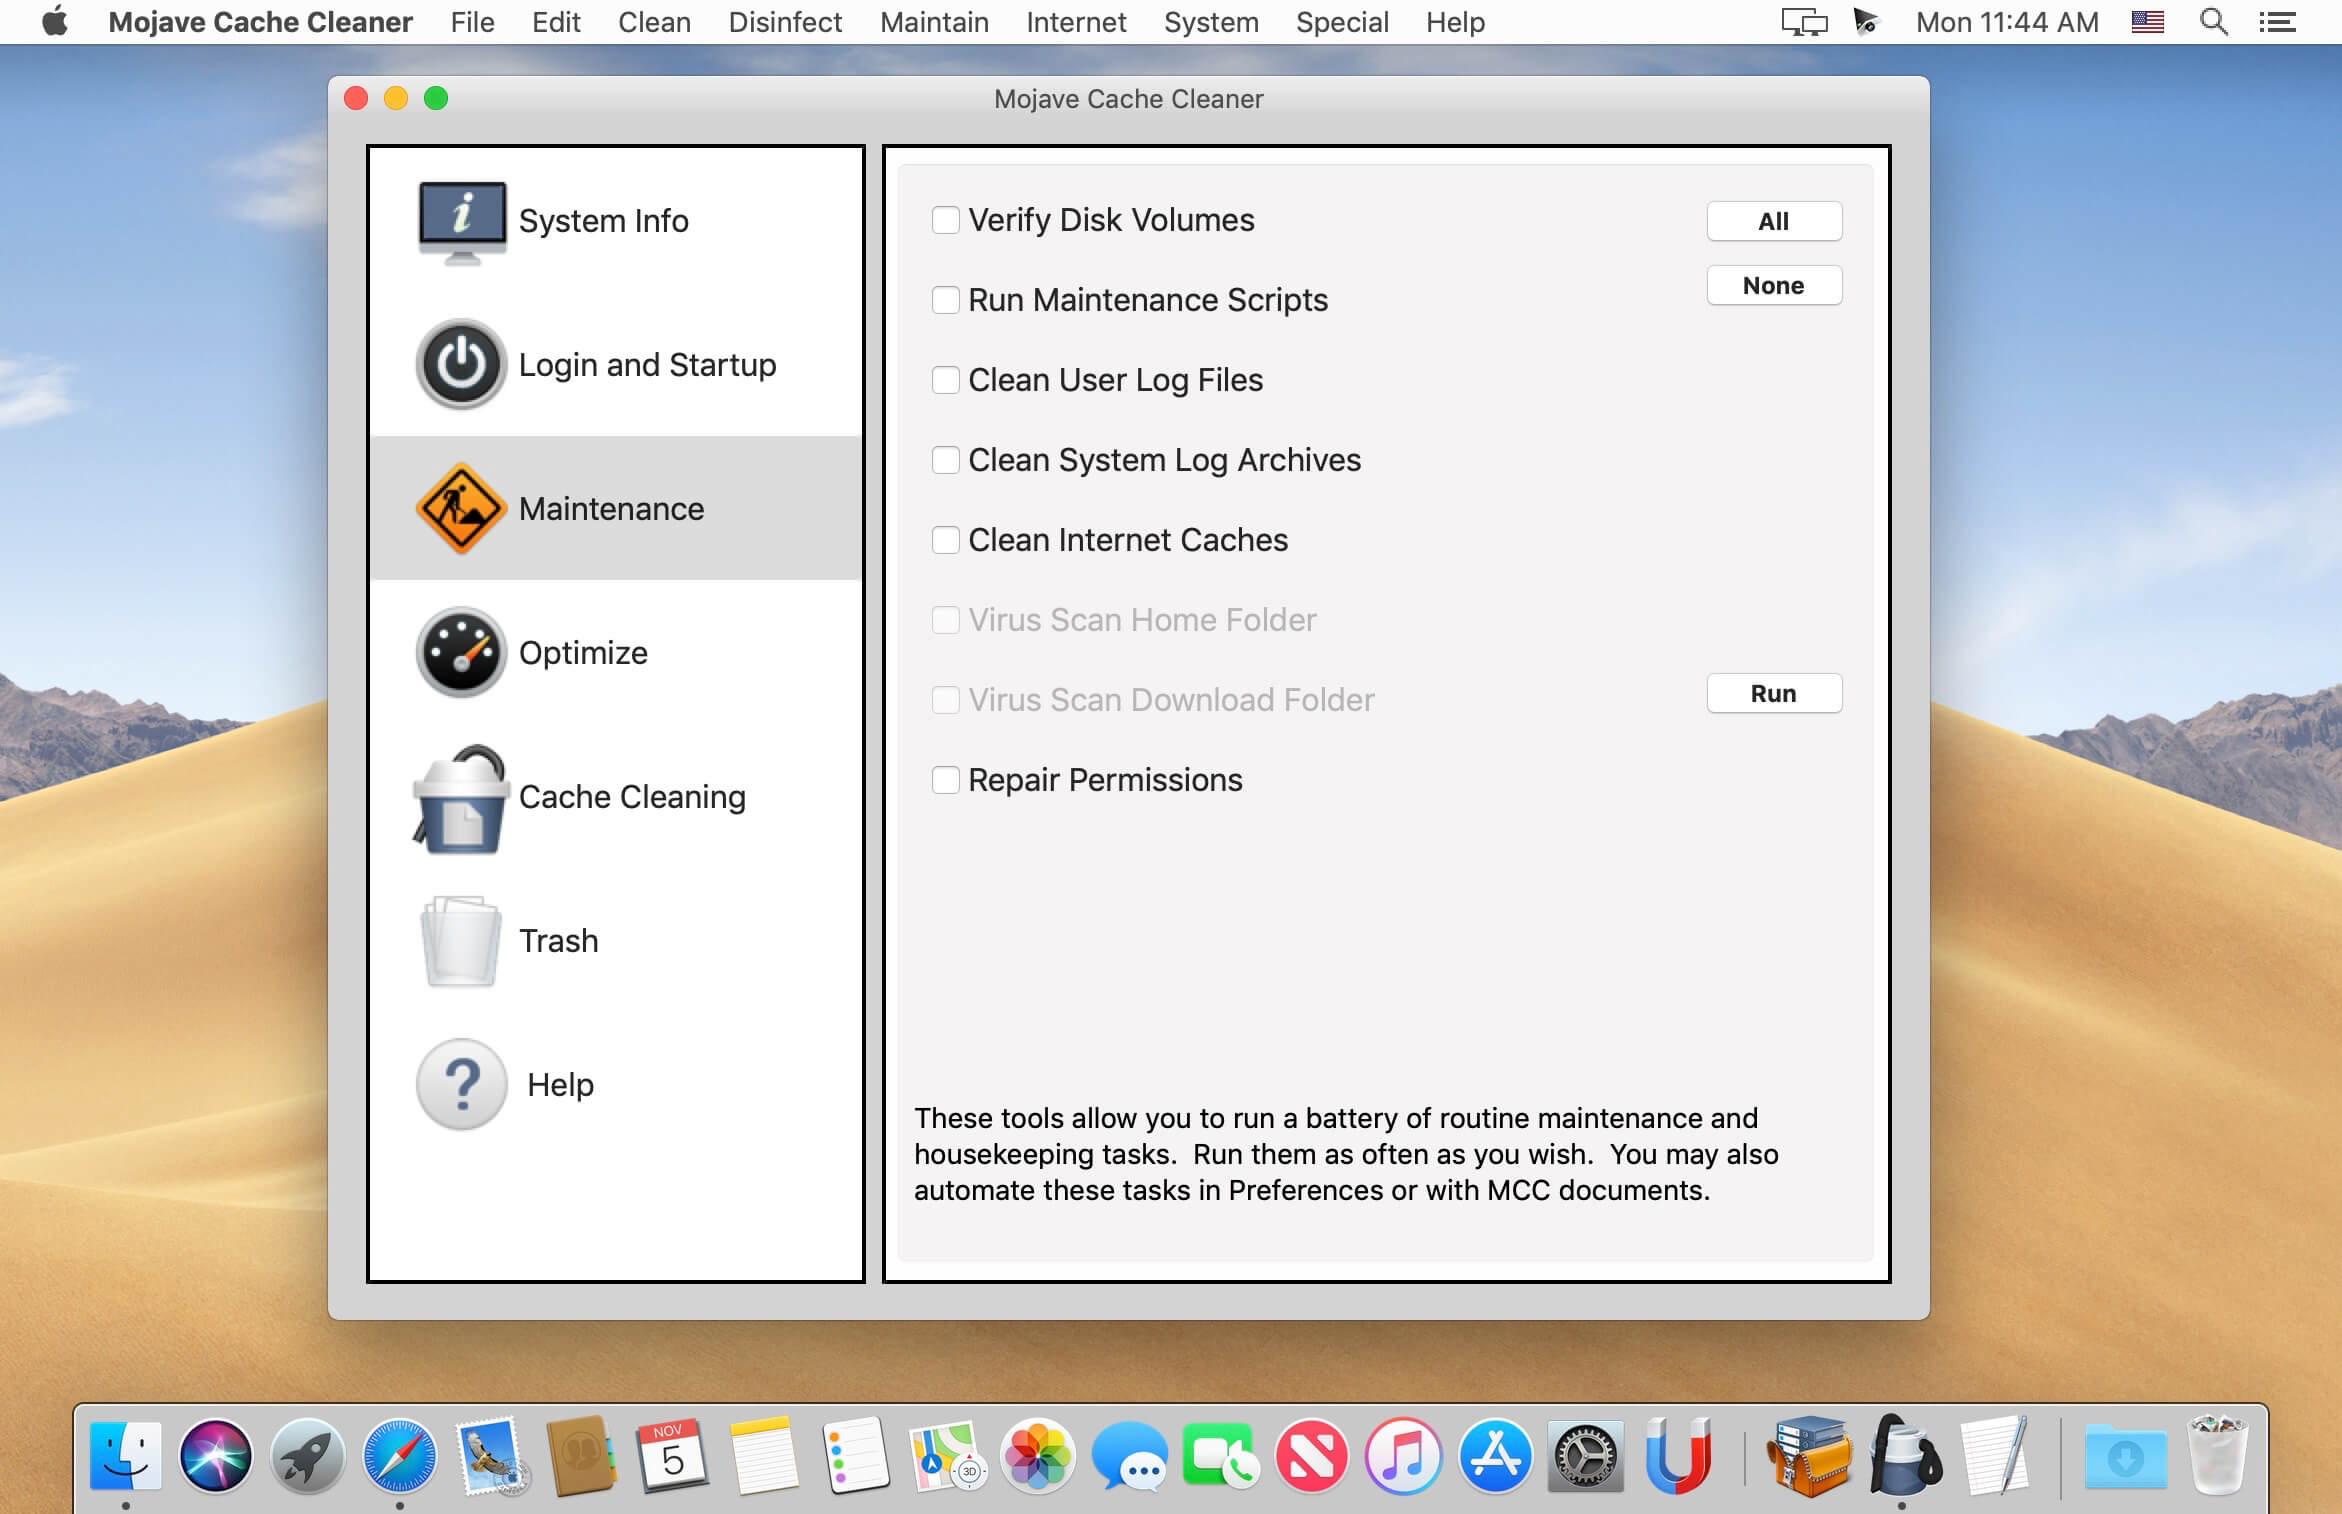Image resolution: width=2342 pixels, height=1514 pixels.
Task: Tick Clean User Log Files
Action: (x=945, y=380)
